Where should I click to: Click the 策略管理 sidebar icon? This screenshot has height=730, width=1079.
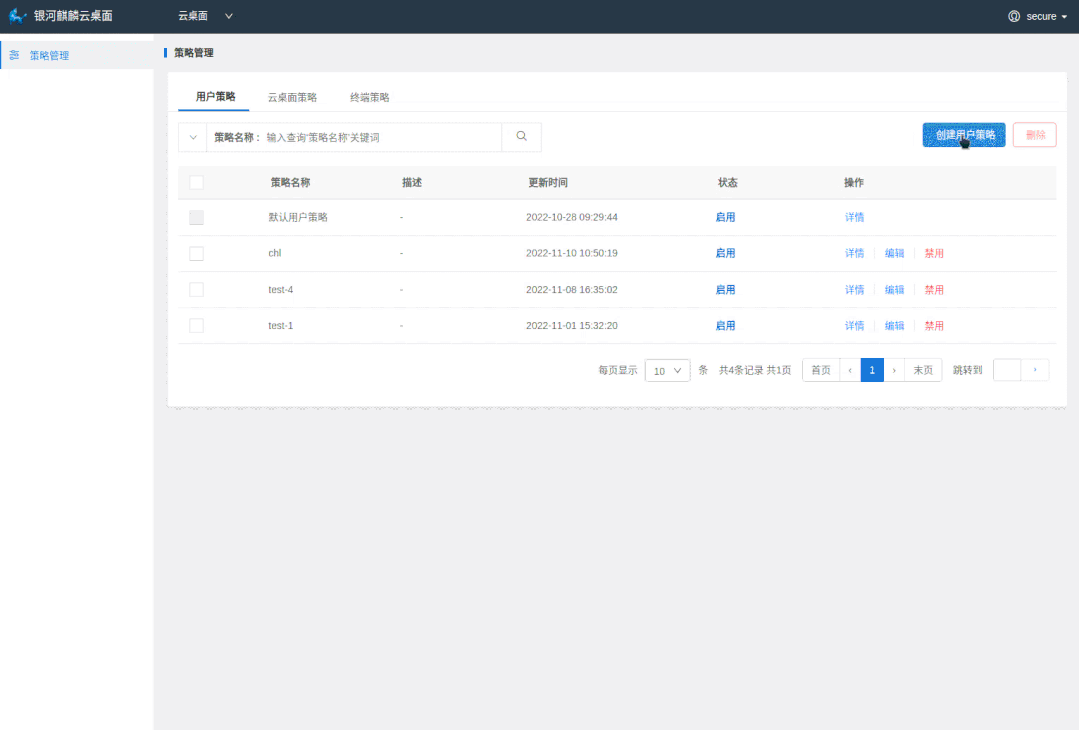click(x=14, y=55)
